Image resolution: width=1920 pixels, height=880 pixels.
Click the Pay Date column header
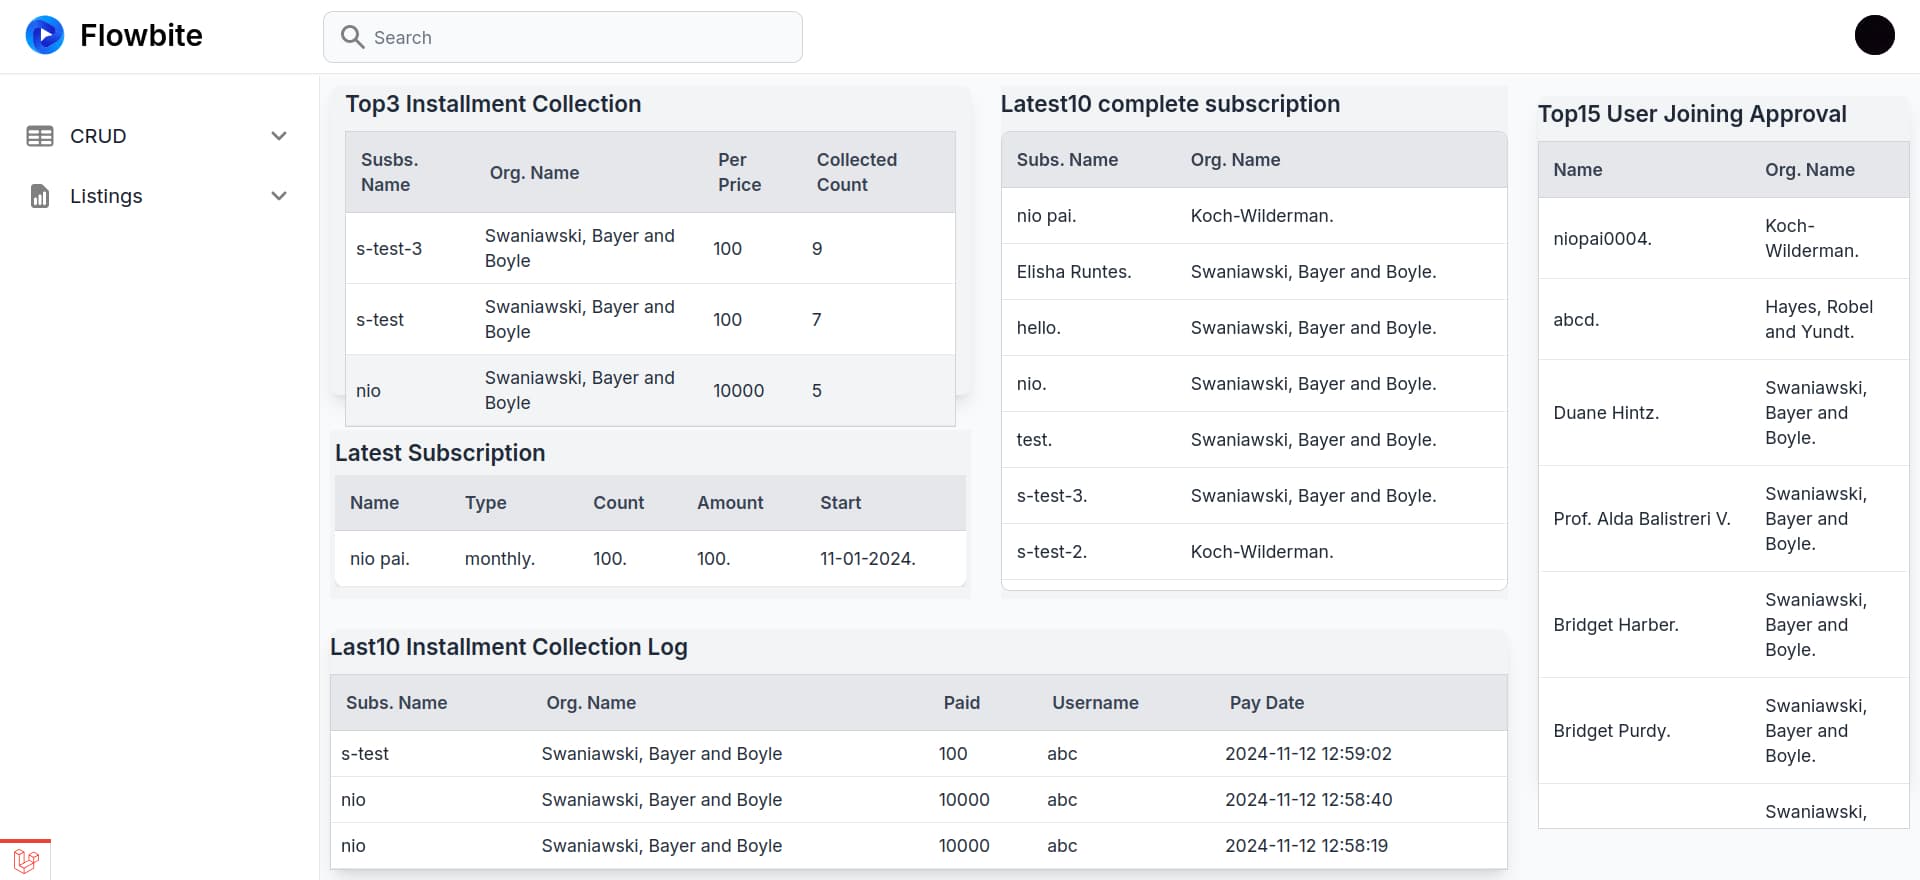(1266, 703)
